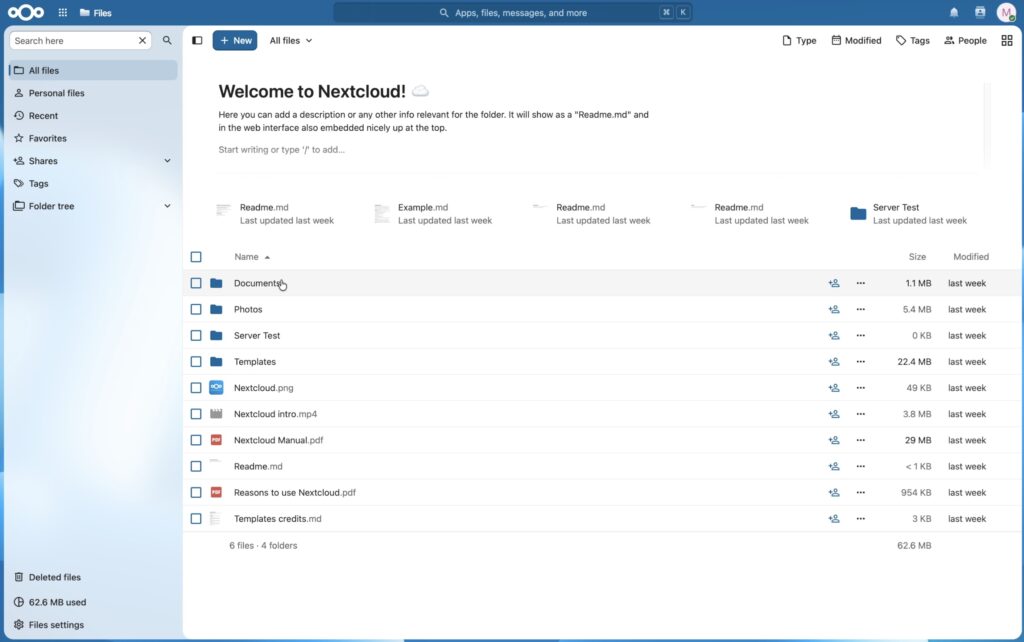
Task: Open the Type filter dropdown
Action: [x=799, y=40]
